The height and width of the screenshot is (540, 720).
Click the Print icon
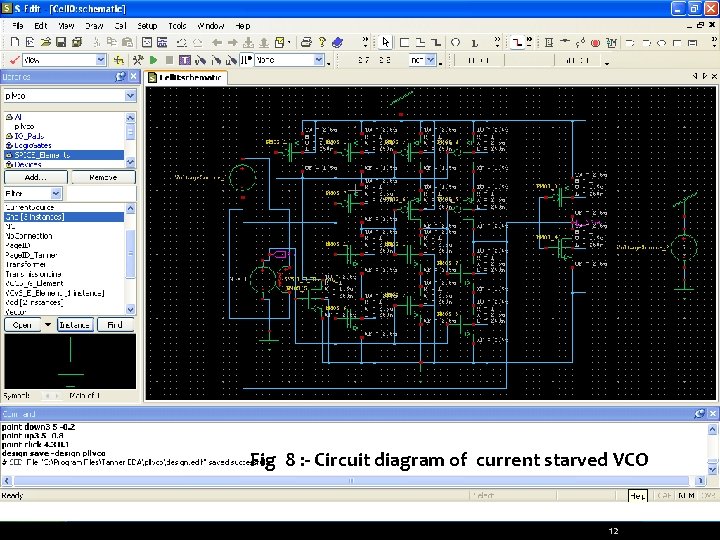pyautogui.click(x=306, y=42)
